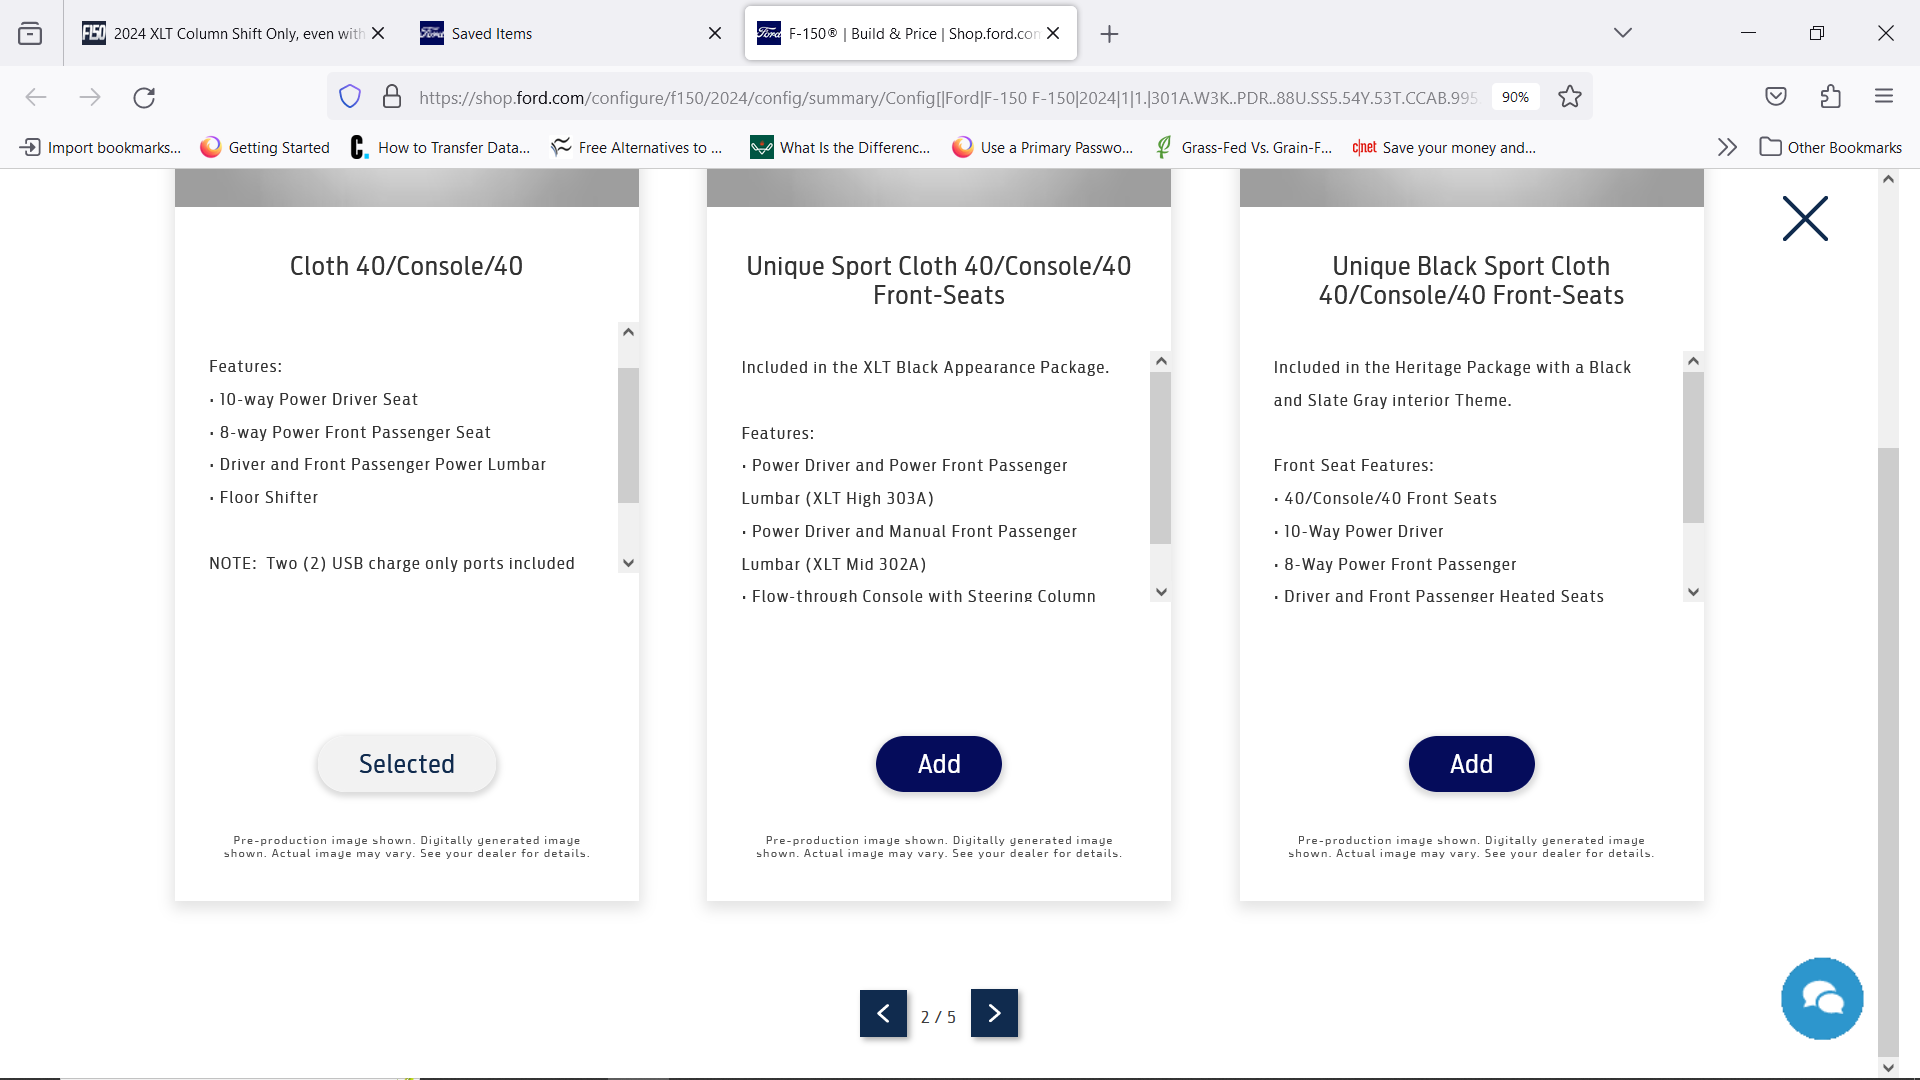Toggle off the Selected Cloth 40/Console/40 seats
This screenshot has width=1920, height=1080.
tap(406, 763)
